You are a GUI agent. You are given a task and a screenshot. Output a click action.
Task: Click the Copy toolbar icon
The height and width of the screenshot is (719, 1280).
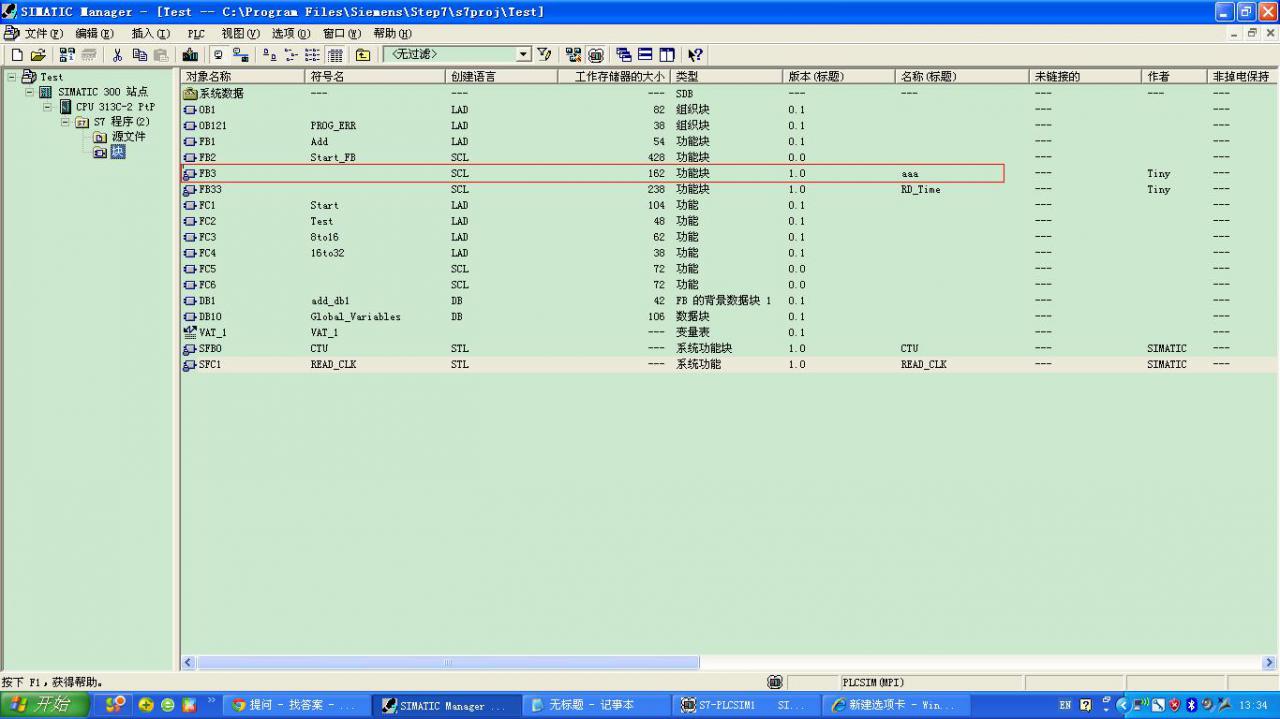click(139, 55)
